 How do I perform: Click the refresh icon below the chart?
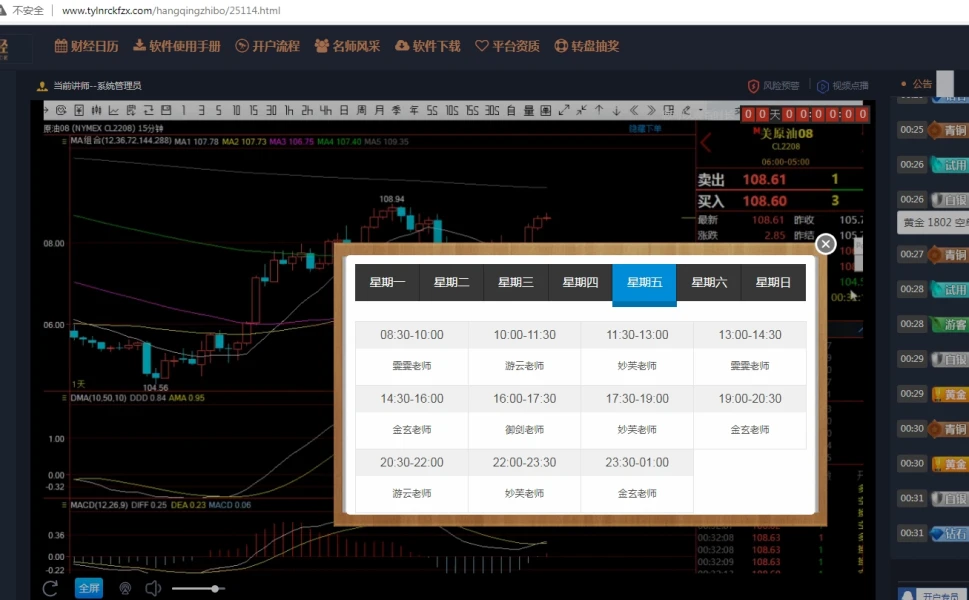(x=50, y=588)
